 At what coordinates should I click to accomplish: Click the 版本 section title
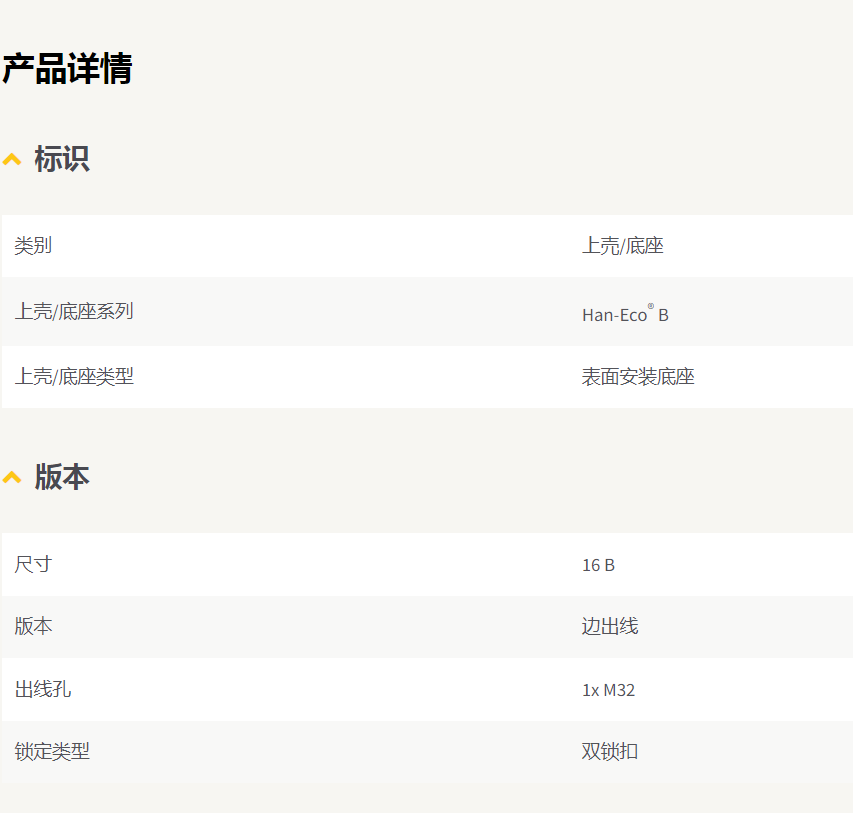[62, 477]
